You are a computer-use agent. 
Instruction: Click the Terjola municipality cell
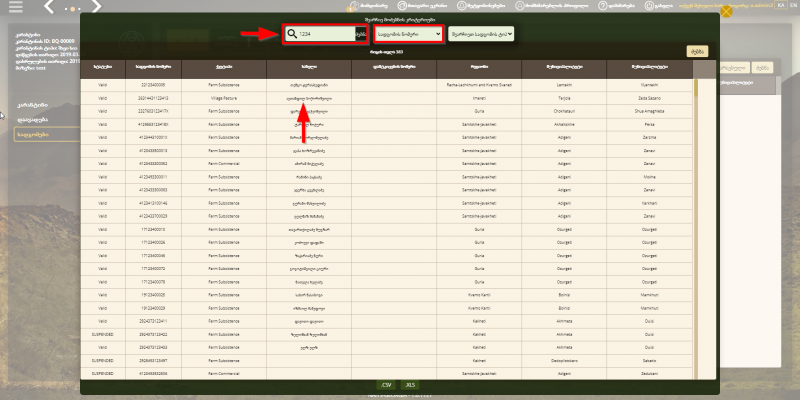click(564, 98)
